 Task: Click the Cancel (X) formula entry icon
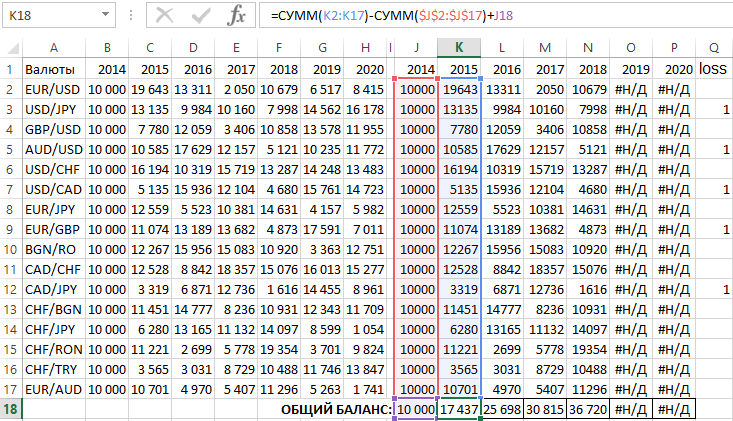click(165, 16)
